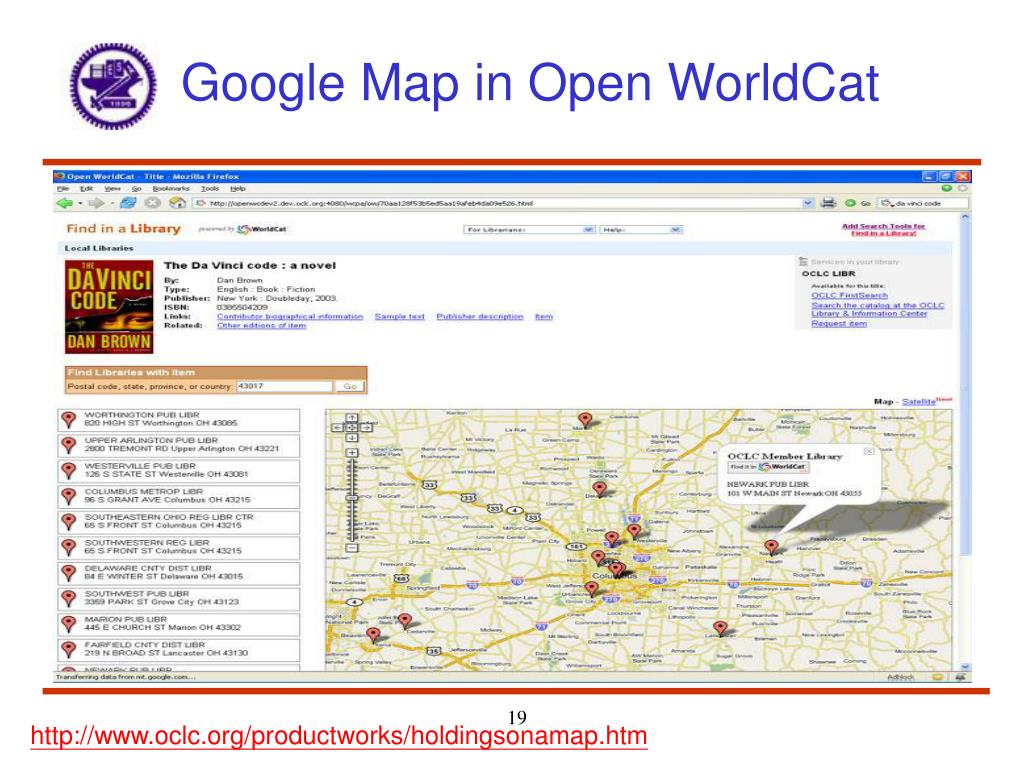Click the Contributor biographical information link
Screen dimensions: 1024x768
coord(290,317)
